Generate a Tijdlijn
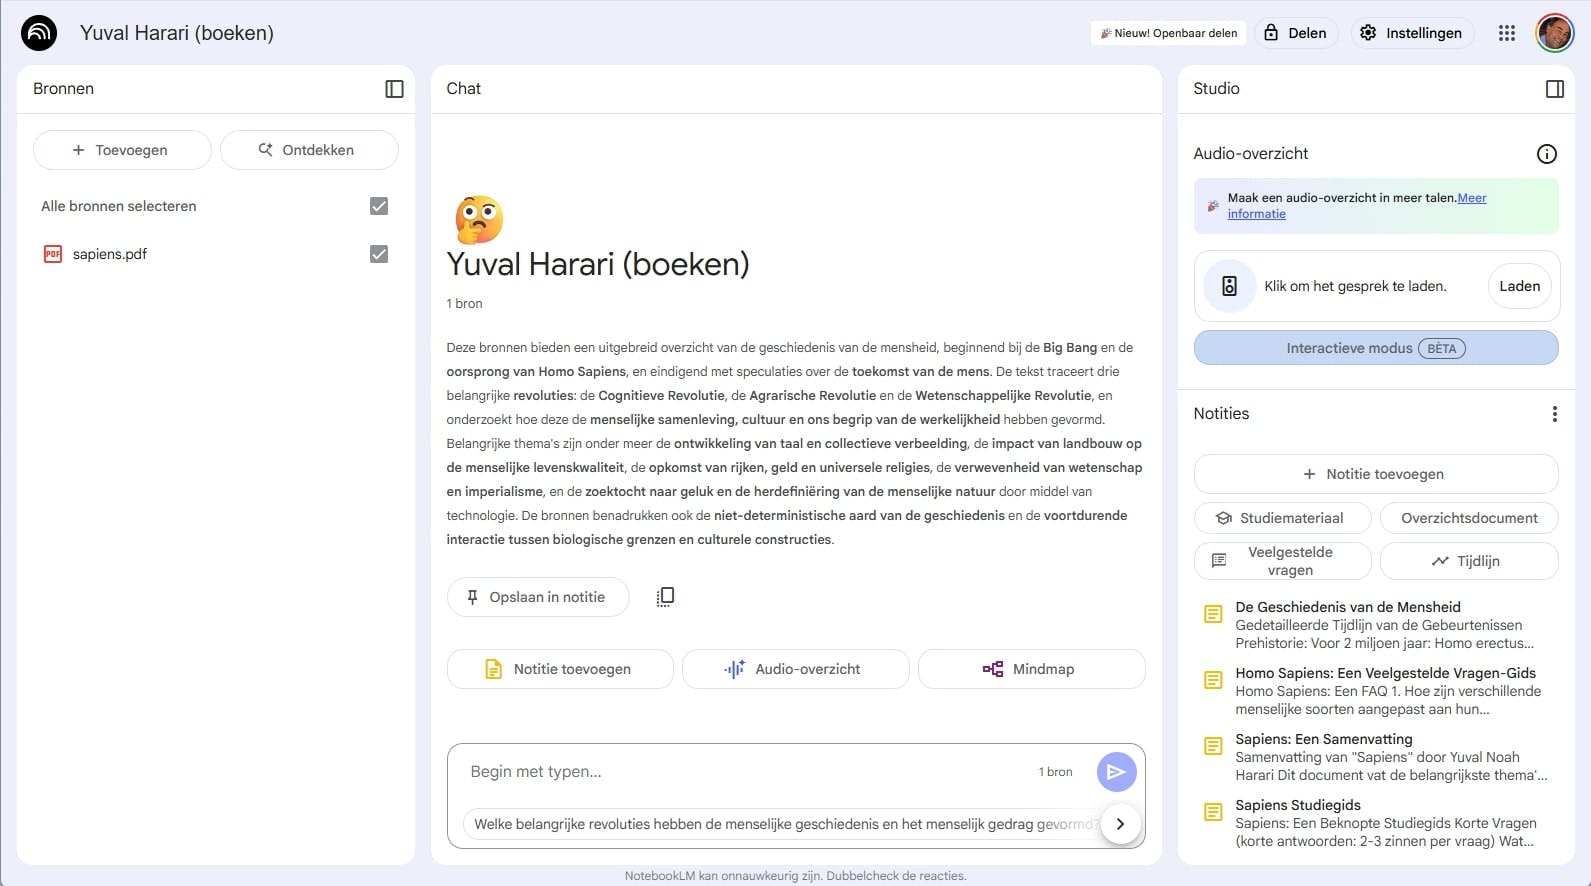Viewport: 1591px width, 886px height. [x=1469, y=561]
